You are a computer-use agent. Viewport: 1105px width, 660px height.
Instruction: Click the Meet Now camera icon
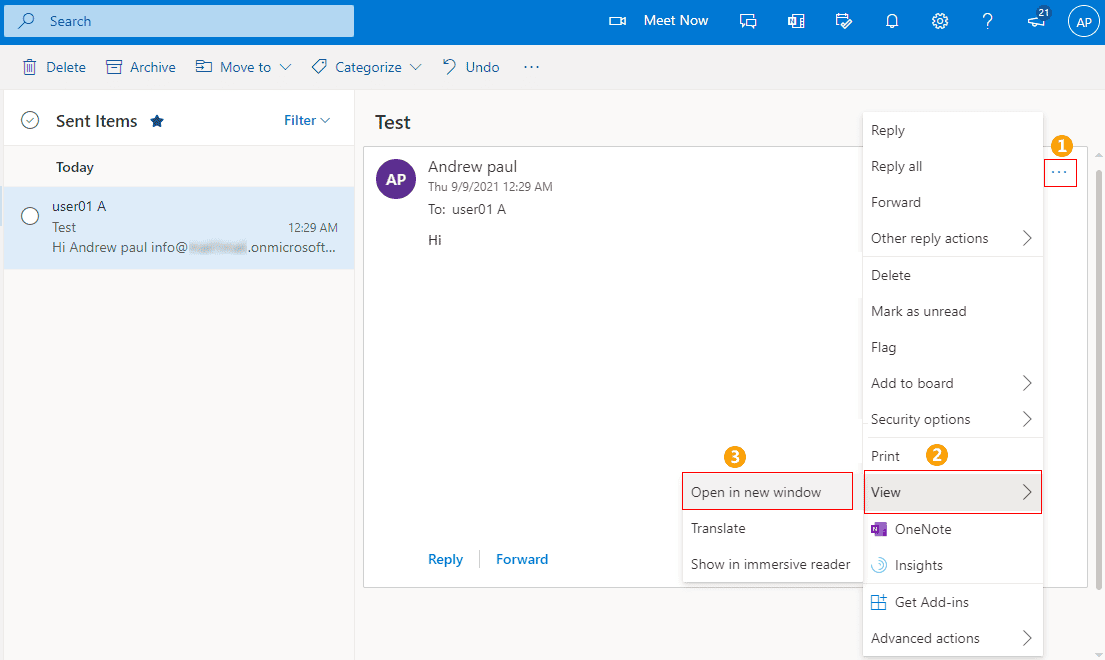pos(618,21)
